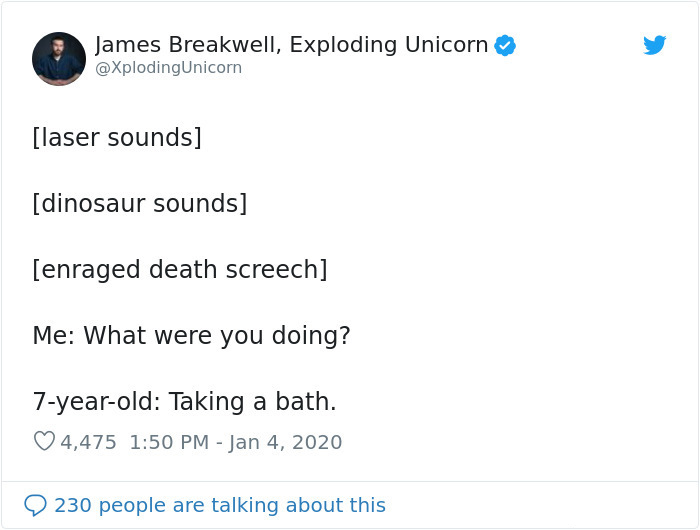This screenshot has width=700, height=530.
Task: Click the '[dinosaur sounds]' tweet line
Action: click(x=139, y=204)
